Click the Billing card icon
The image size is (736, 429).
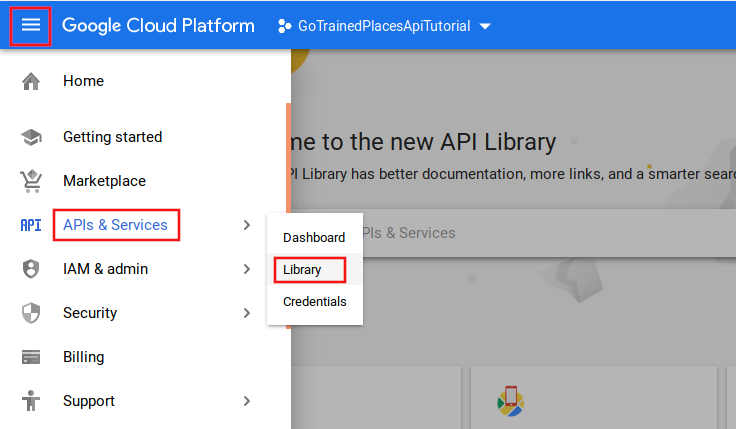[x=31, y=357]
